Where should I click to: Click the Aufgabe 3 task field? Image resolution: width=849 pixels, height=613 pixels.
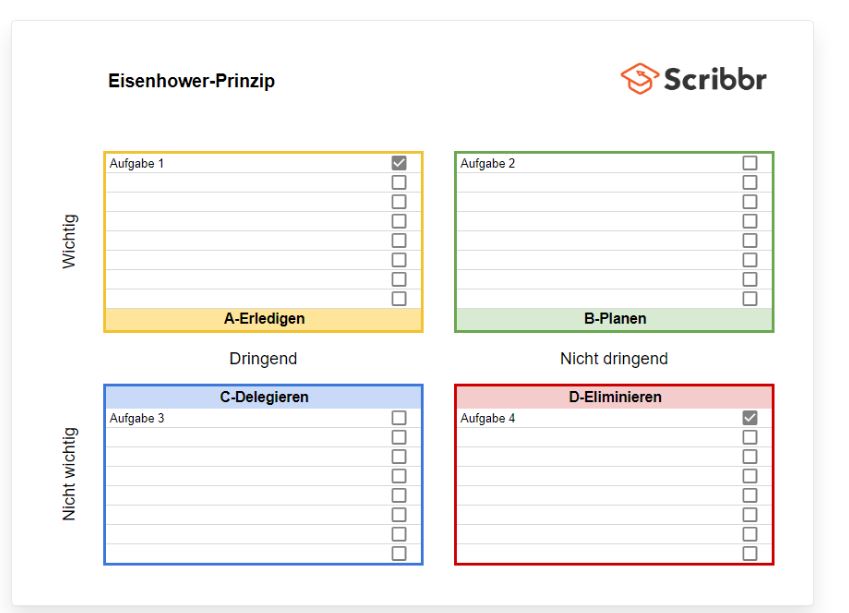tap(240, 418)
